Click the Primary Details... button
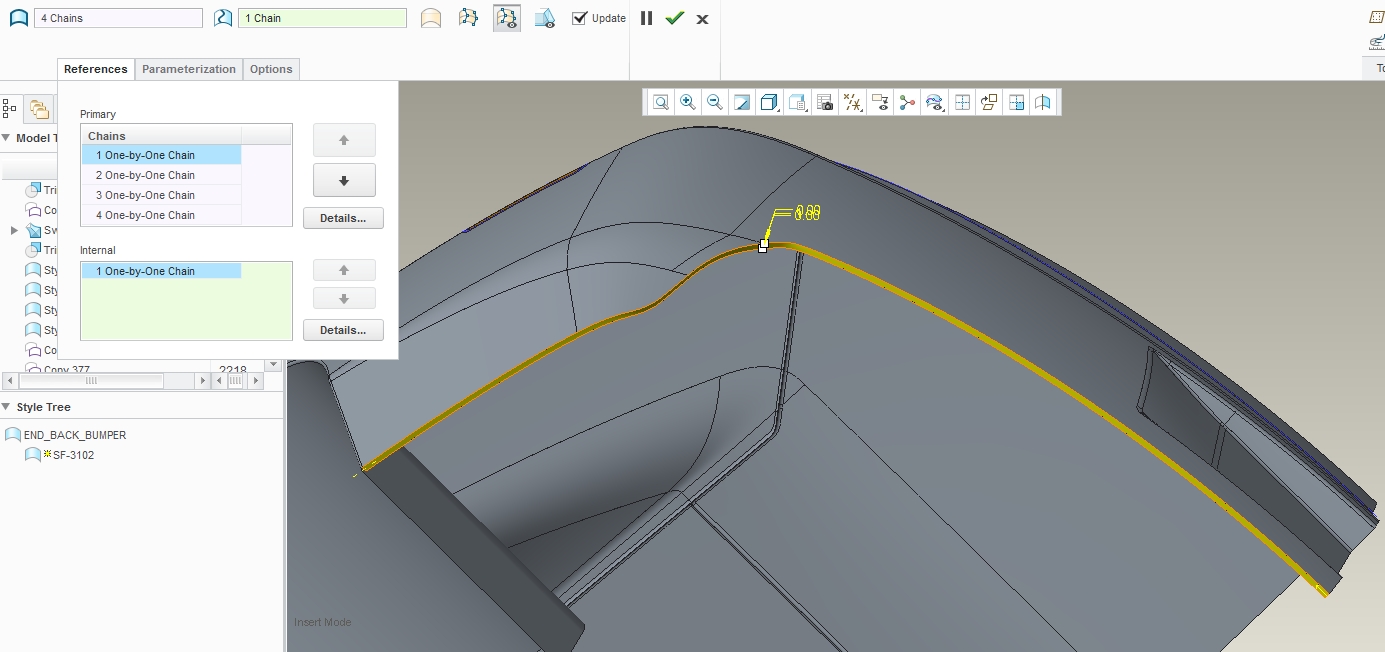This screenshot has height=652, width=1385. [x=343, y=218]
